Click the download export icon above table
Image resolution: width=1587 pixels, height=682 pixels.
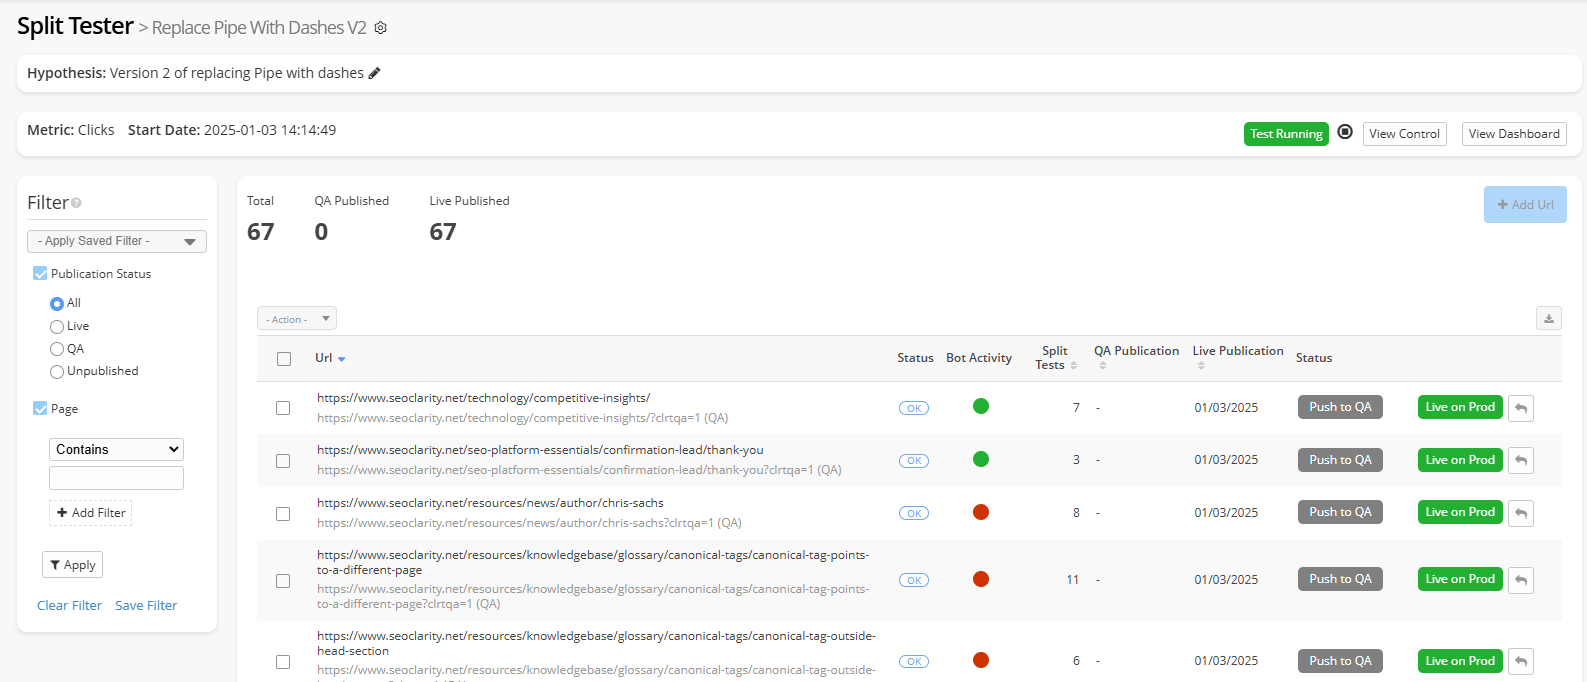1548,319
